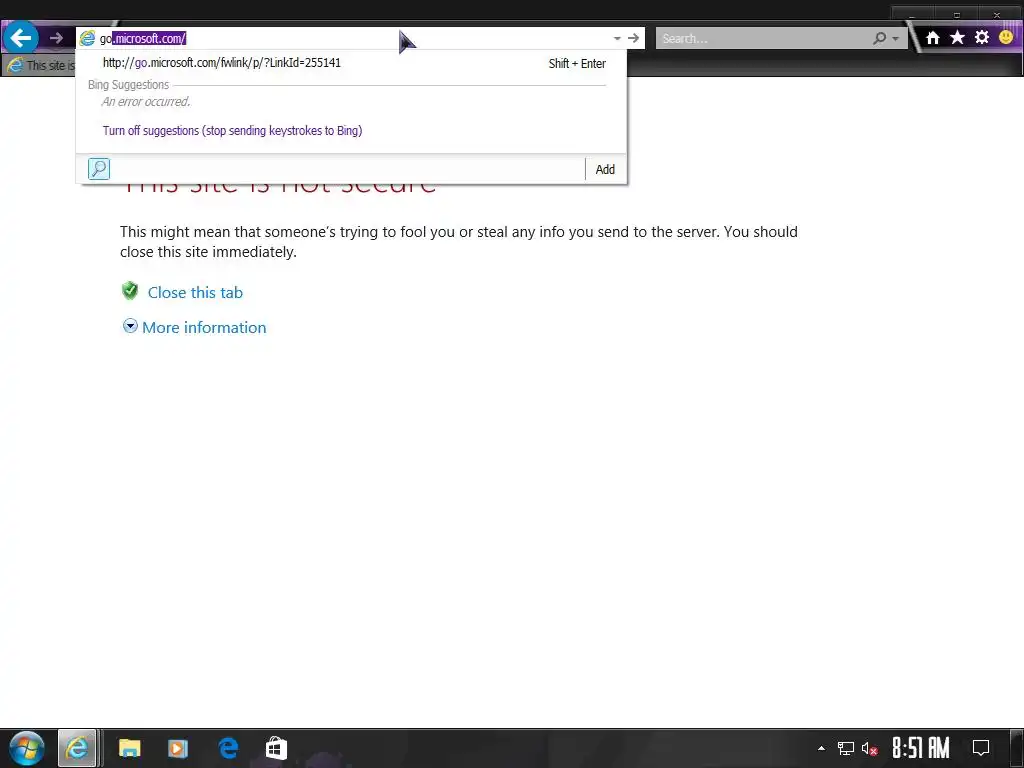The height and width of the screenshot is (768, 1024).
Task: Open the Action Center notification icon
Action: click(981, 748)
